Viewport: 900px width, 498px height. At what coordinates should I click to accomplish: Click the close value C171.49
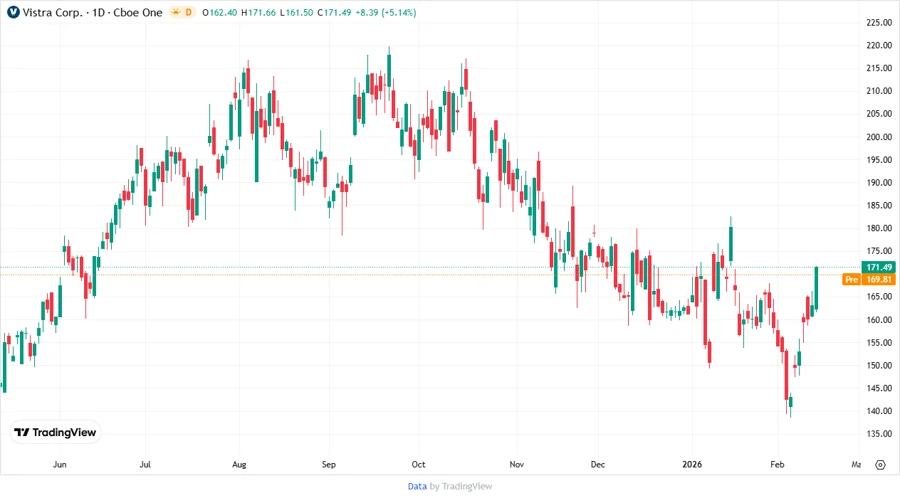(335, 12)
